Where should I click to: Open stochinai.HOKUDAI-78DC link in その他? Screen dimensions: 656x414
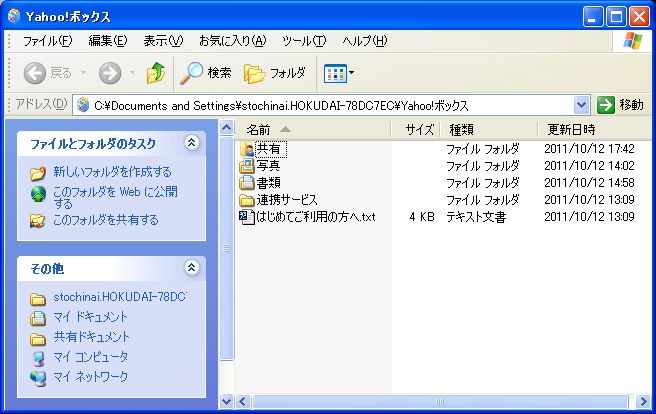click(119, 297)
